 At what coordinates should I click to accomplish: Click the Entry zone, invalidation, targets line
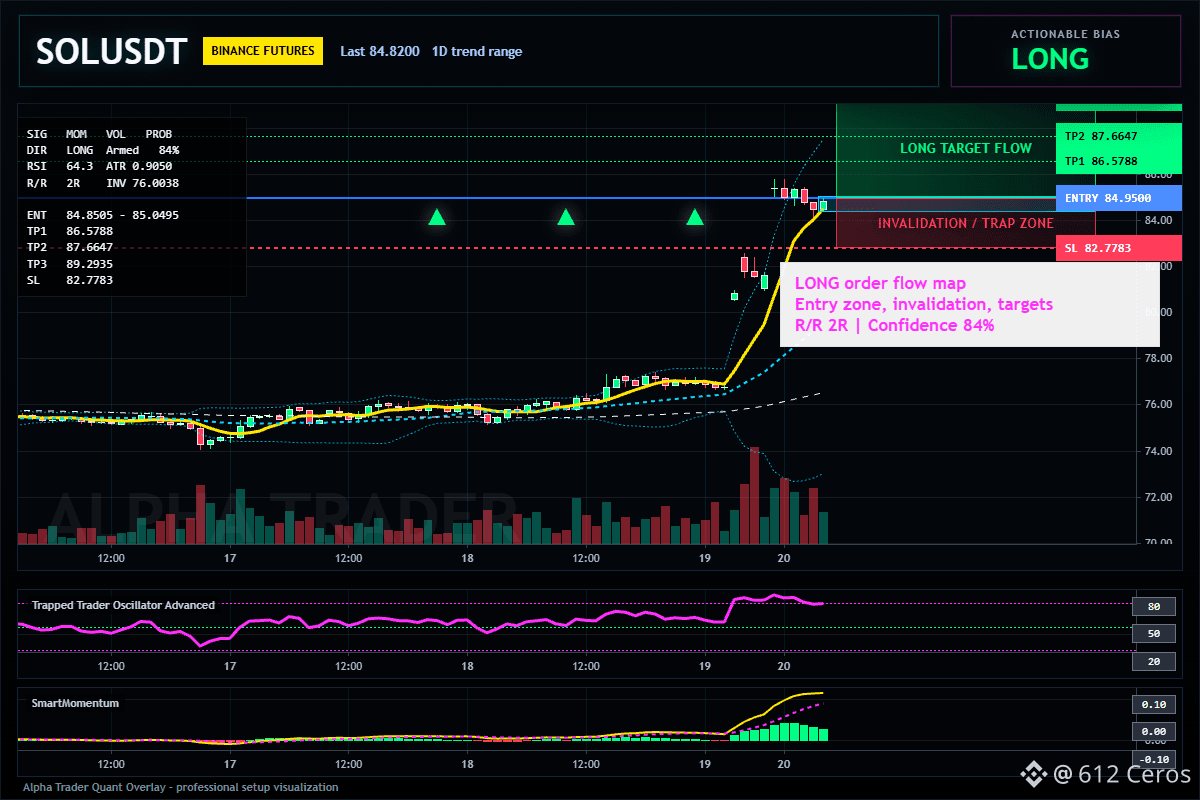click(x=923, y=304)
